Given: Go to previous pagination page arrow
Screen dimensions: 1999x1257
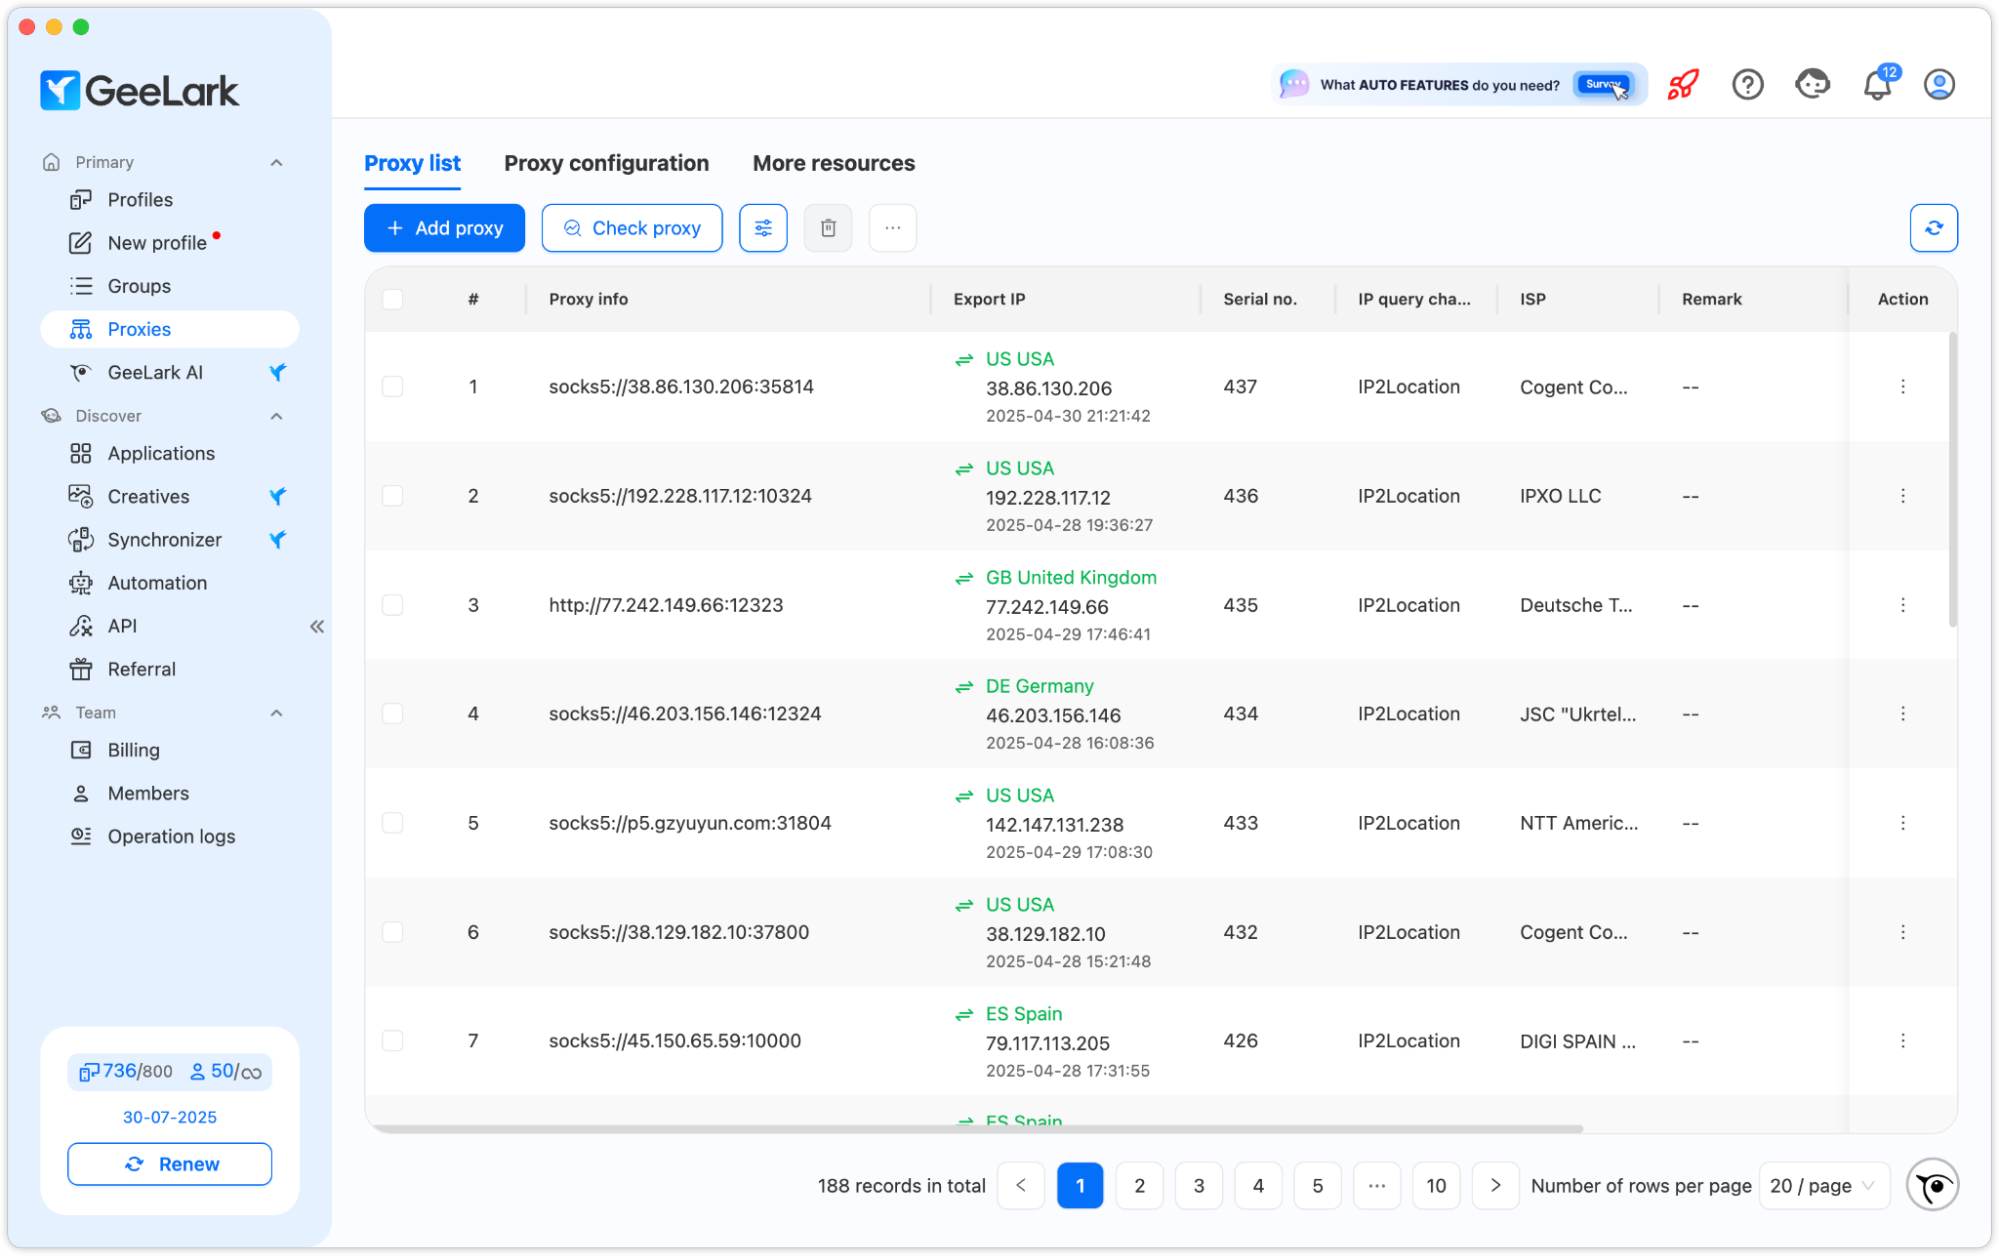Looking at the screenshot, I should pyautogui.click(x=1021, y=1186).
